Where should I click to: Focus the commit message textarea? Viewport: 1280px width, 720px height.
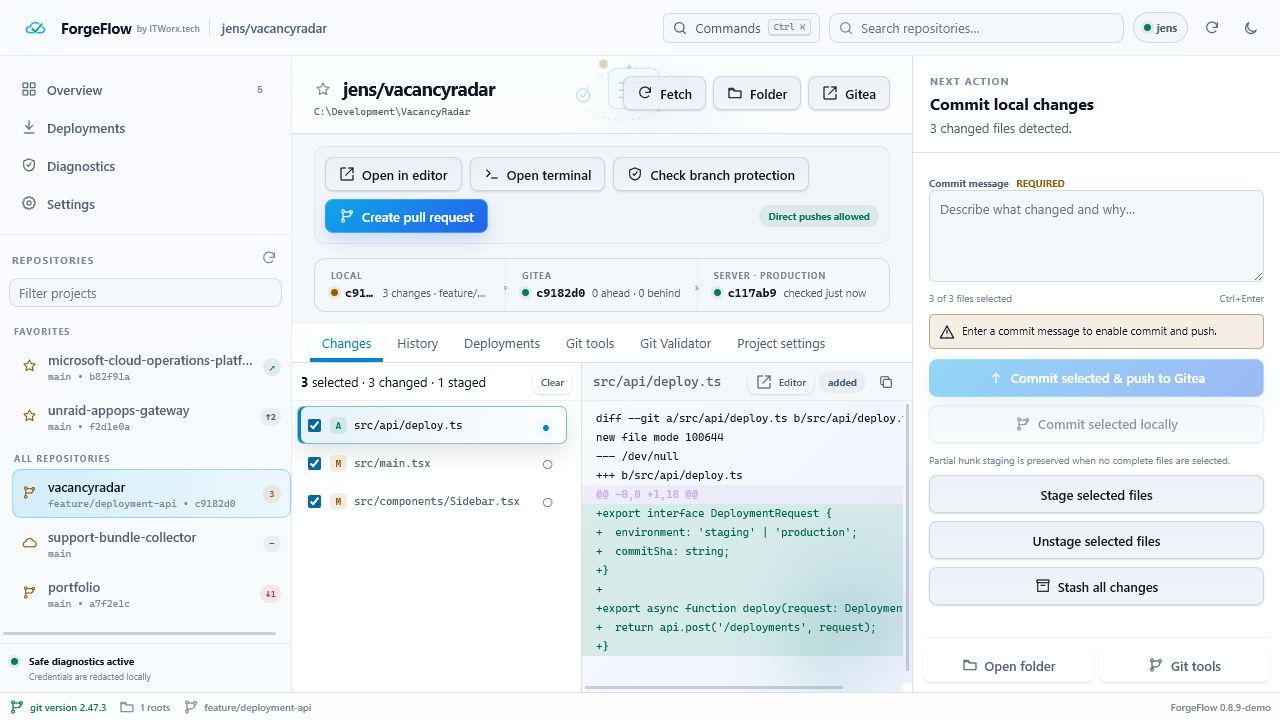click(x=1096, y=236)
